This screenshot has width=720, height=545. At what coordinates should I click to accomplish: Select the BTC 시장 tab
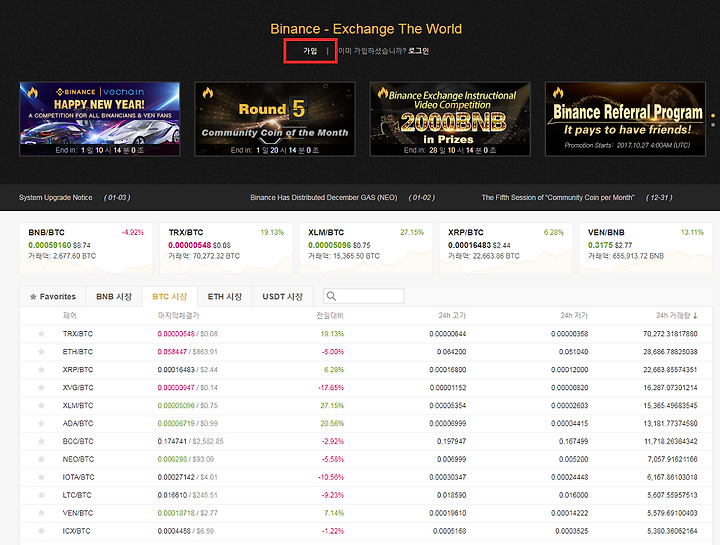169,297
